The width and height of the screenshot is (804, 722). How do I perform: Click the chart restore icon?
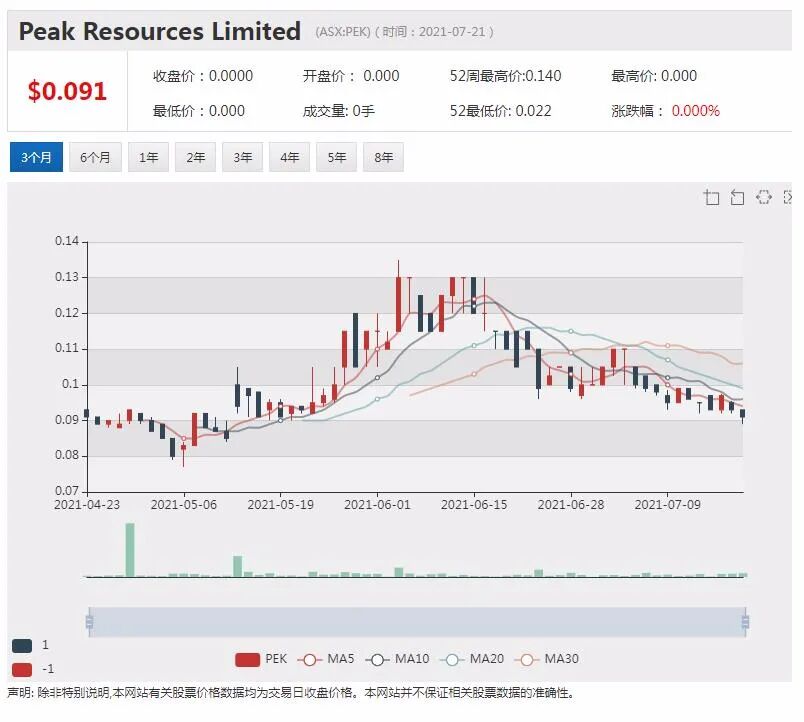coord(763,197)
